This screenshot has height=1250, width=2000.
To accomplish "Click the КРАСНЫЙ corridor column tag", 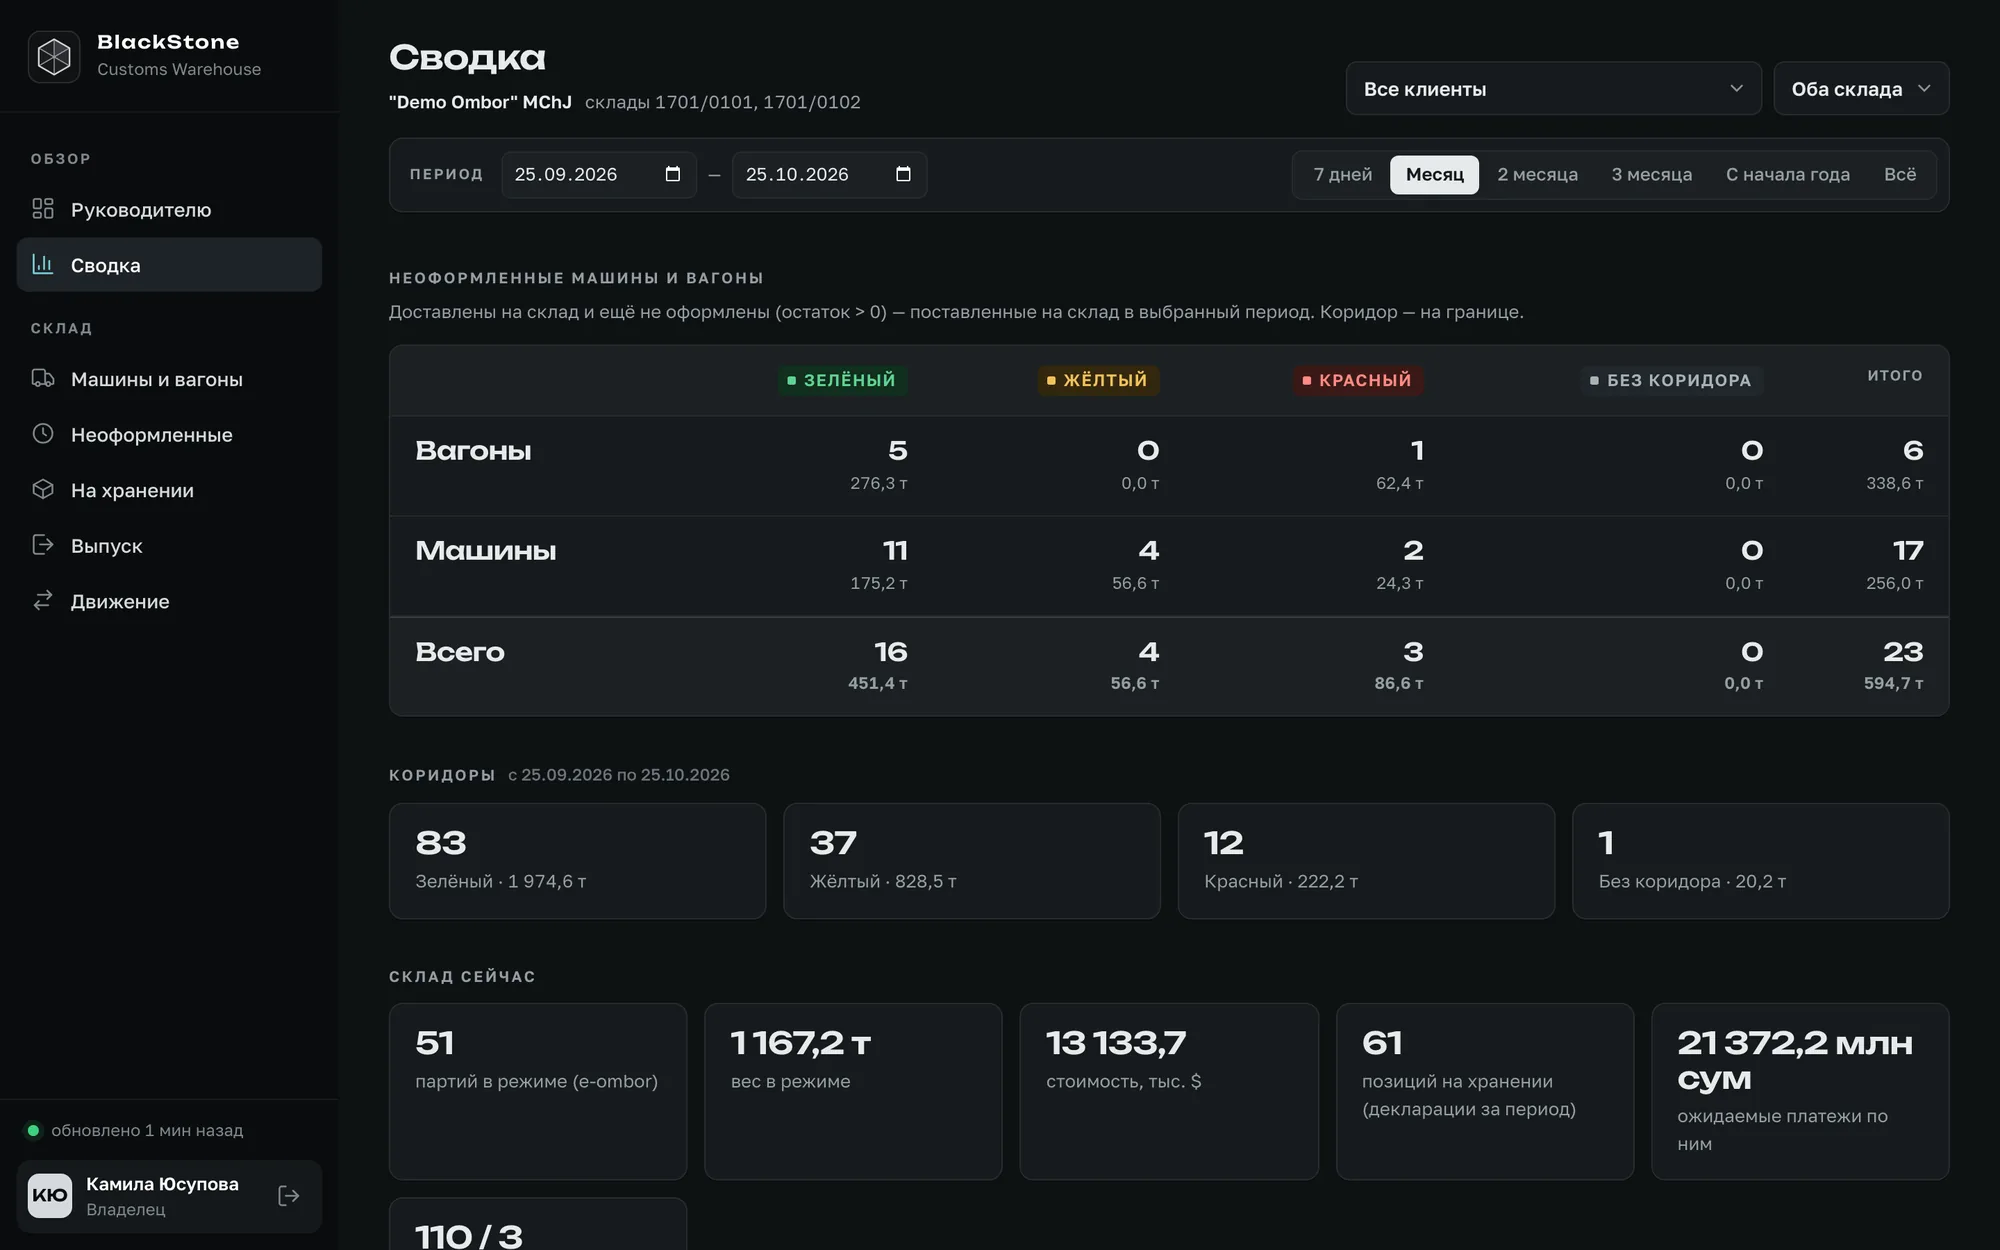I will point(1357,380).
